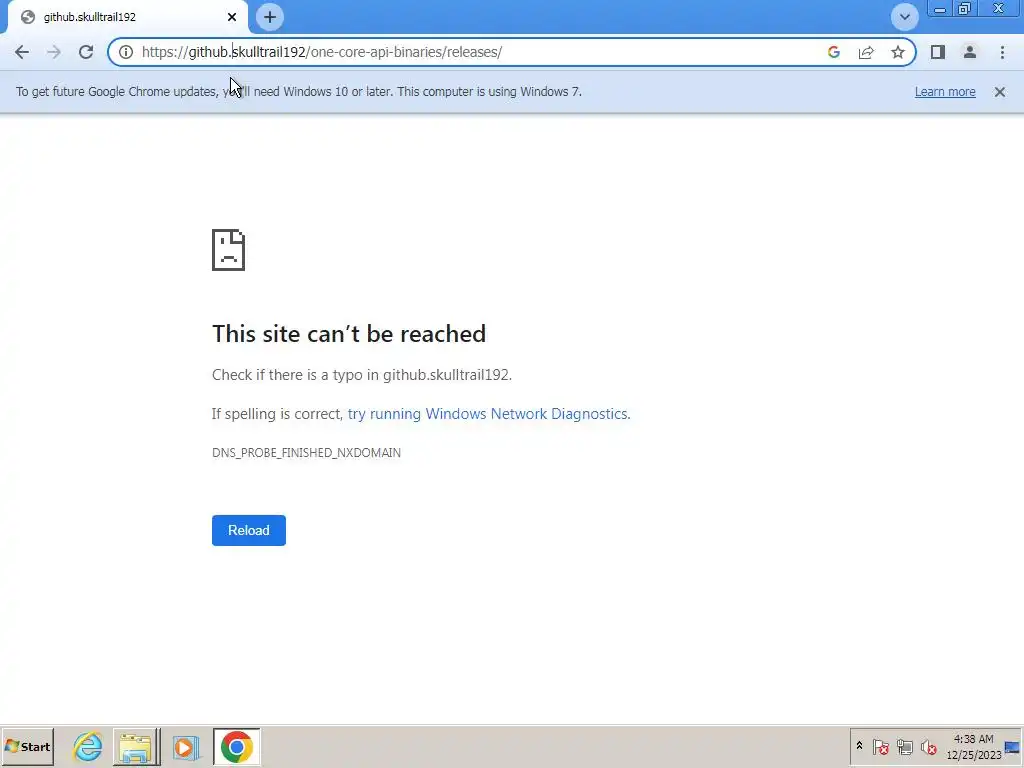Click the blue Reload button
This screenshot has width=1024, height=768.
(249, 530)
